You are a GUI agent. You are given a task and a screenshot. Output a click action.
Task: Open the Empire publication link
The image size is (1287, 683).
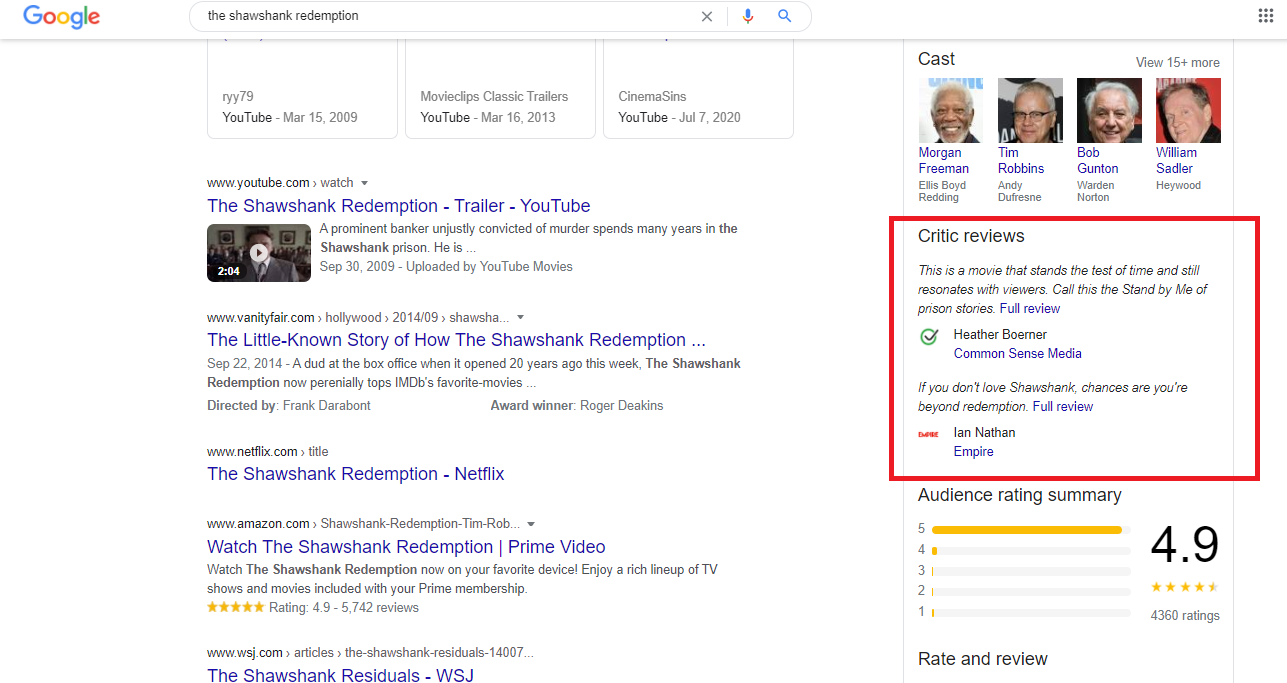tap(974, 452)
